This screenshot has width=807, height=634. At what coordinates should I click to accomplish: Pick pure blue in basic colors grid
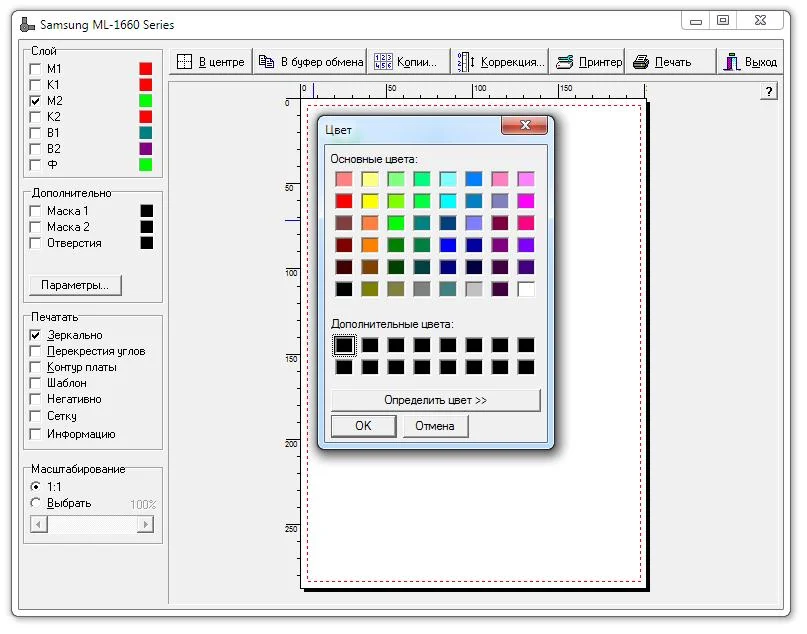[x=448, y=245]
